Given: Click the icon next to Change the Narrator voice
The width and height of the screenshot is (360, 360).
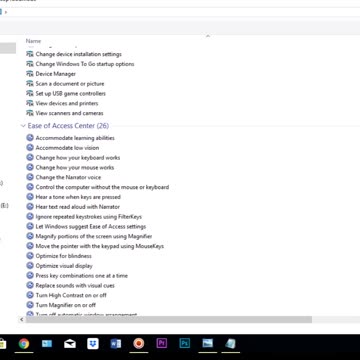Looking at the screenshot, I should [x=30, y=177].
